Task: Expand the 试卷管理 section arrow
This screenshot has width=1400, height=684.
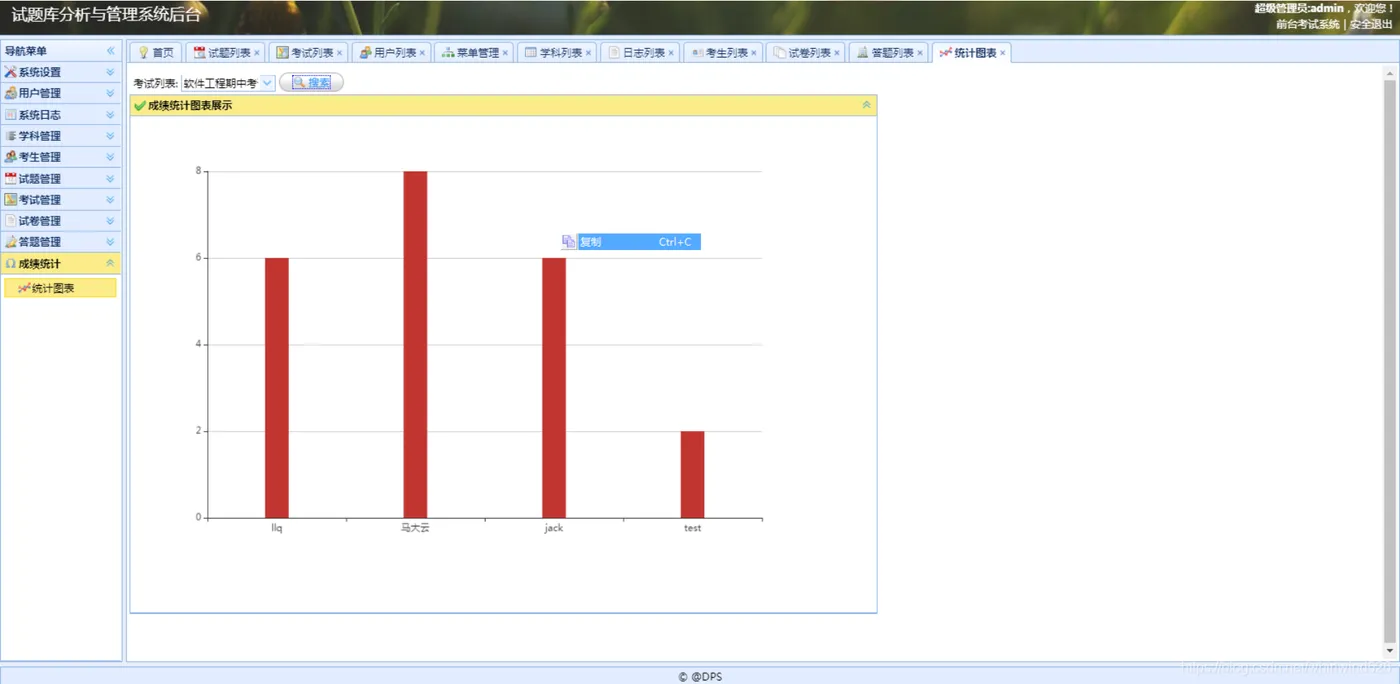Action: coord(110,221)
